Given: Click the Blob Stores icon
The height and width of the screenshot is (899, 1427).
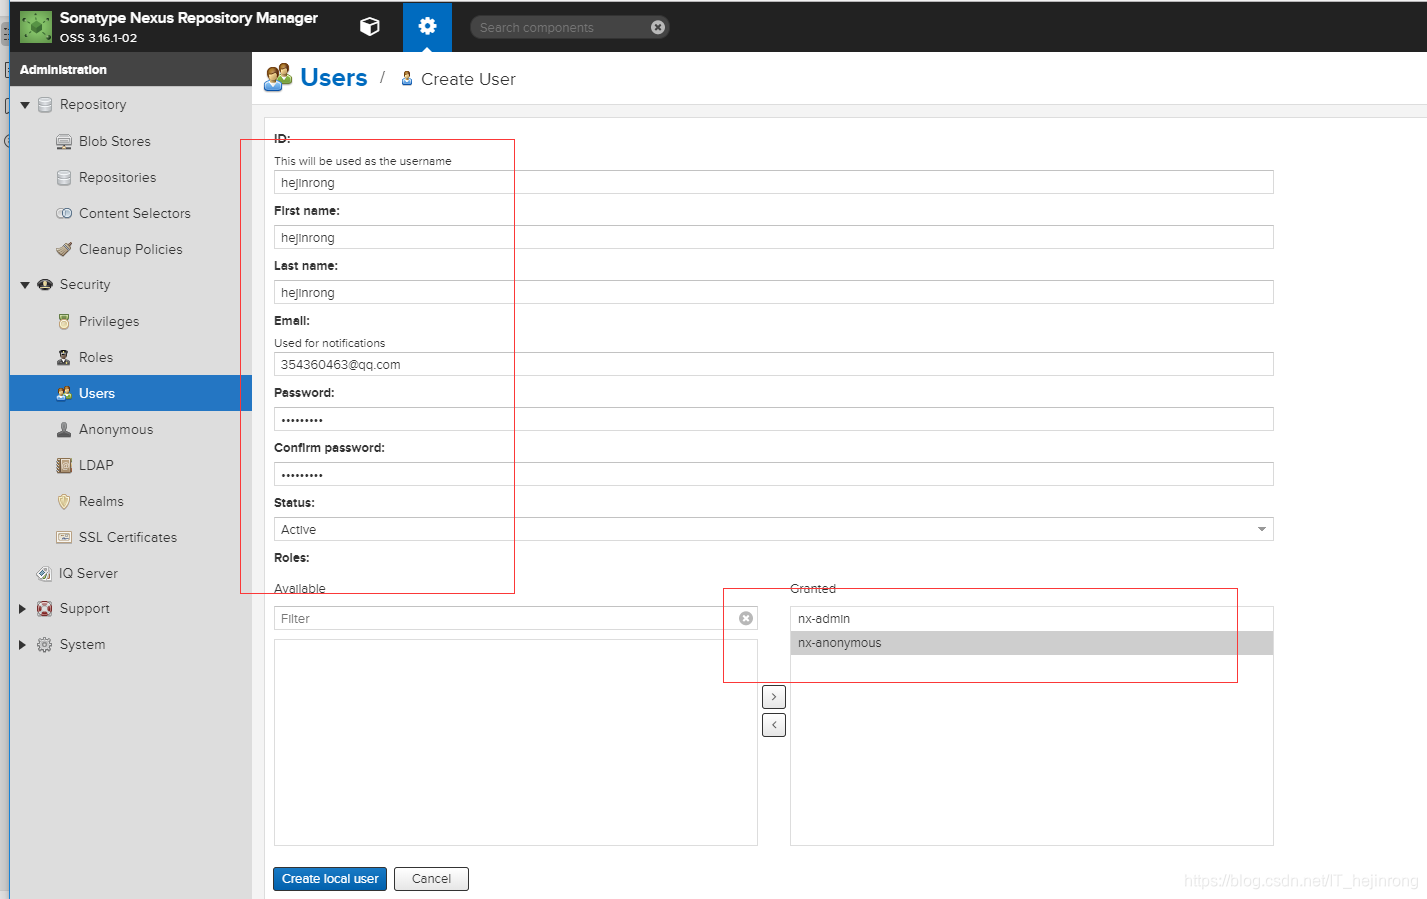Looking at the screenshot, I should coord(64,142).
